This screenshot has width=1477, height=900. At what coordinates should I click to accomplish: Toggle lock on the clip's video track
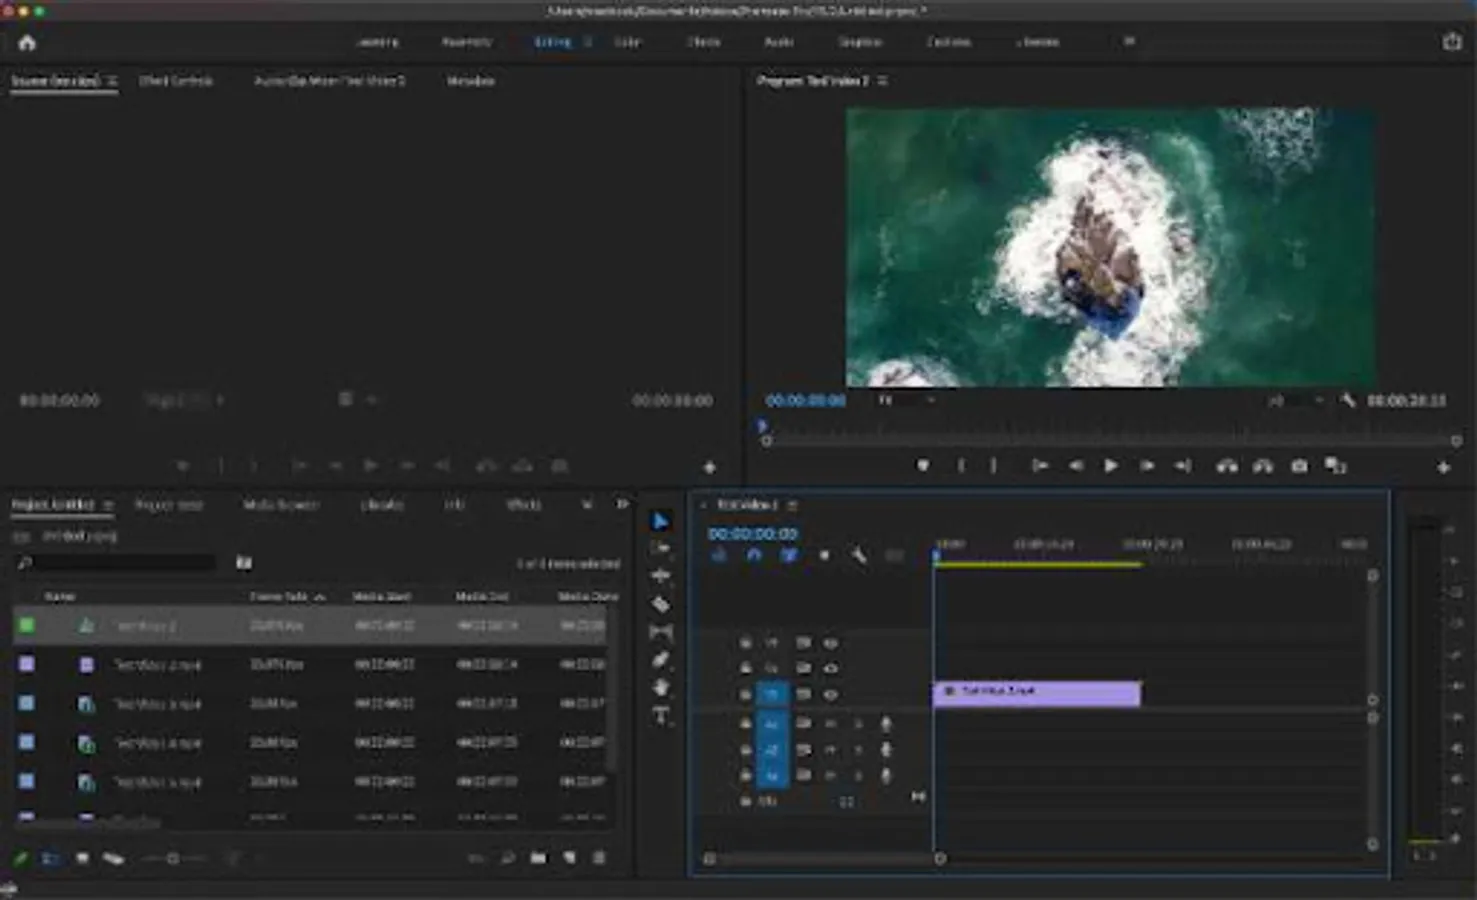point(745,694)
